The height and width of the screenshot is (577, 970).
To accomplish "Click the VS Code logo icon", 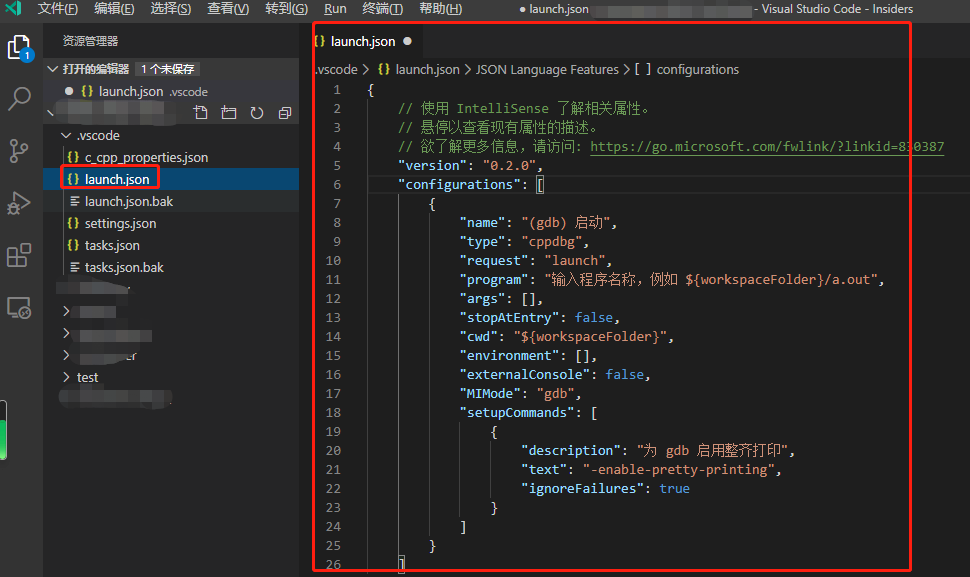I will coord(14,9).
